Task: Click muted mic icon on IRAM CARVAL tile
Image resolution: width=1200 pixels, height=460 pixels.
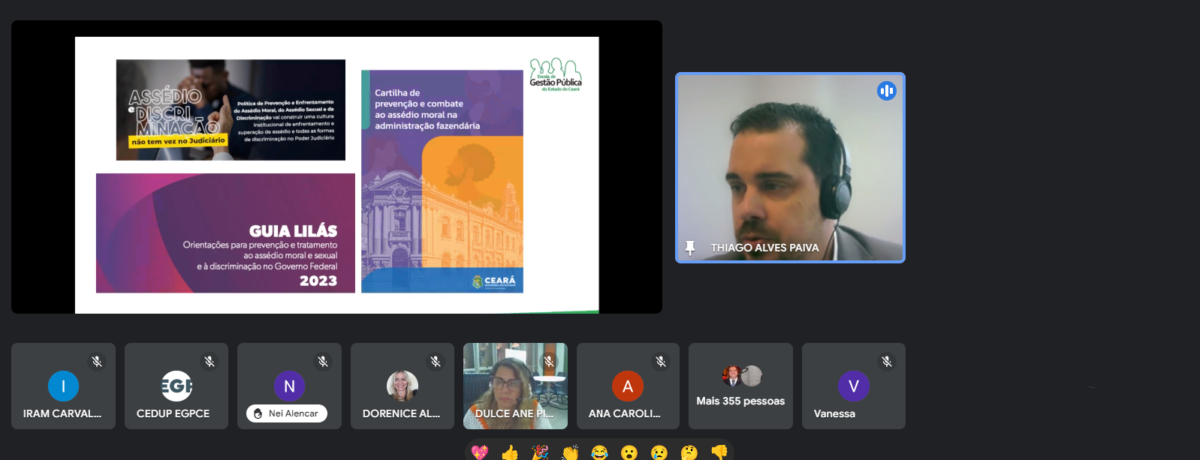Action: click(97, 361)
